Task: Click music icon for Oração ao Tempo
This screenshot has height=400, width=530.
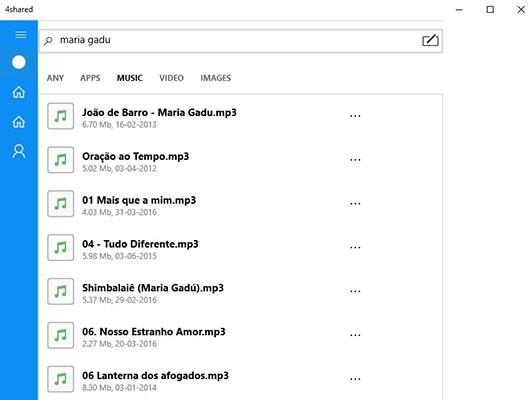Action: (61, 160)
